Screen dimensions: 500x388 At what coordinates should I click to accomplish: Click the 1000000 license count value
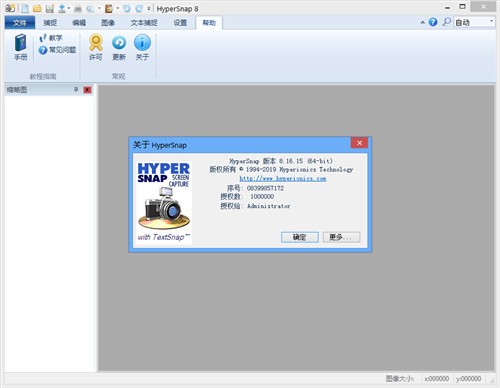(262, 197)
